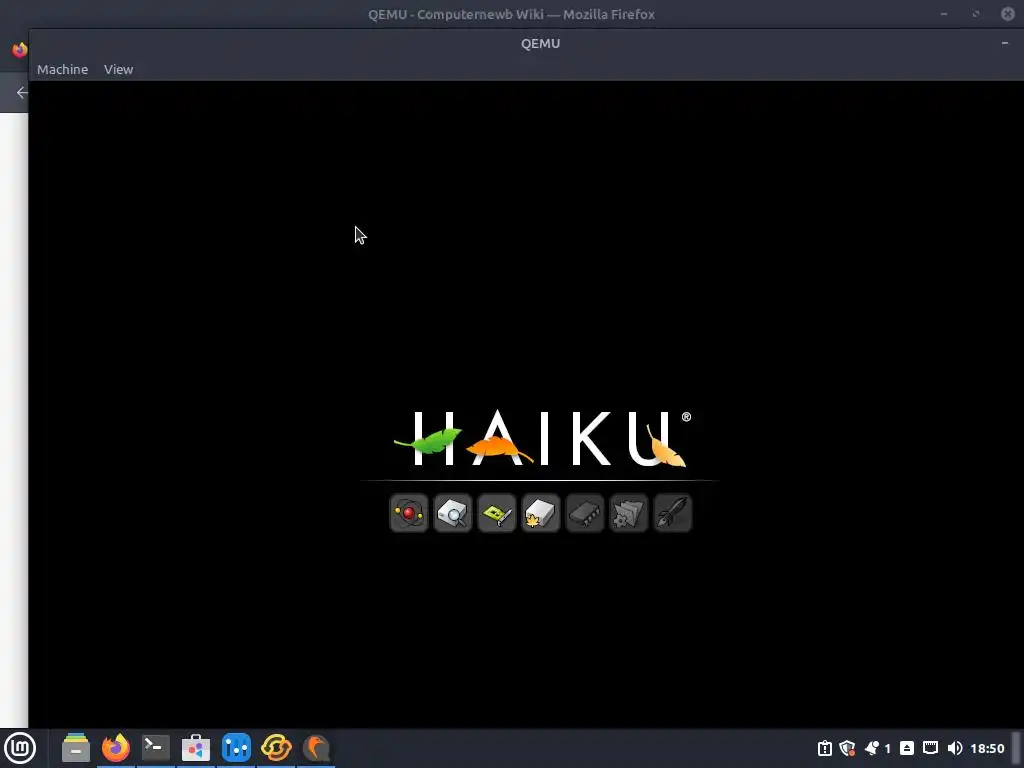Screen dimensions: 1024x768
Task: Click the Firefox back arrow behind QEMU
Action: tap(22, 93)
